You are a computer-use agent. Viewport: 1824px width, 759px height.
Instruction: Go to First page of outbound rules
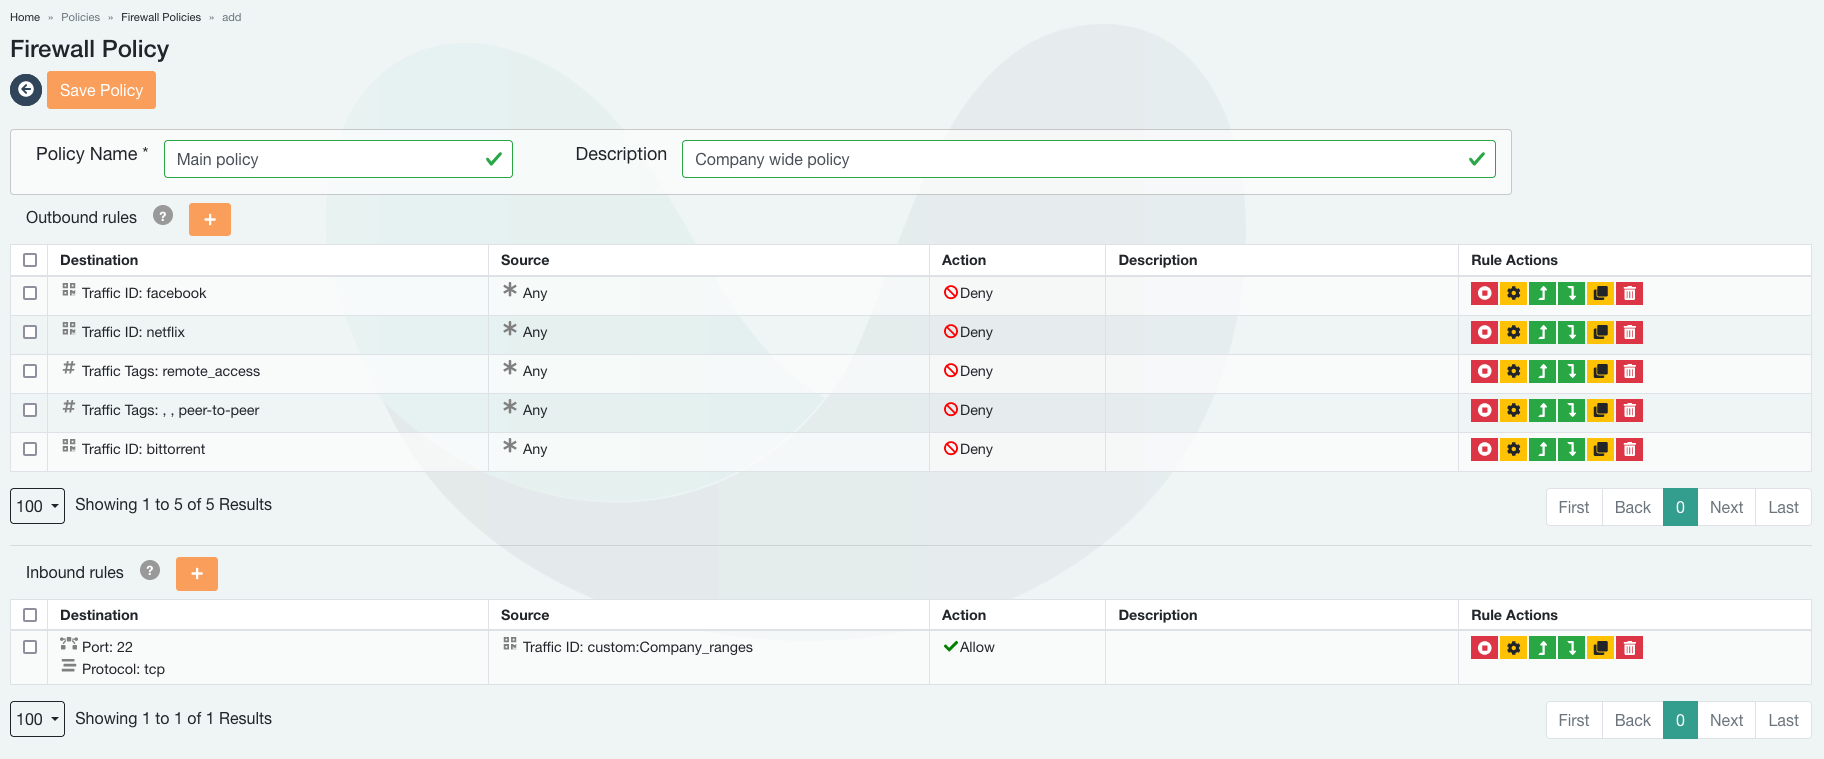point(1574,507)
